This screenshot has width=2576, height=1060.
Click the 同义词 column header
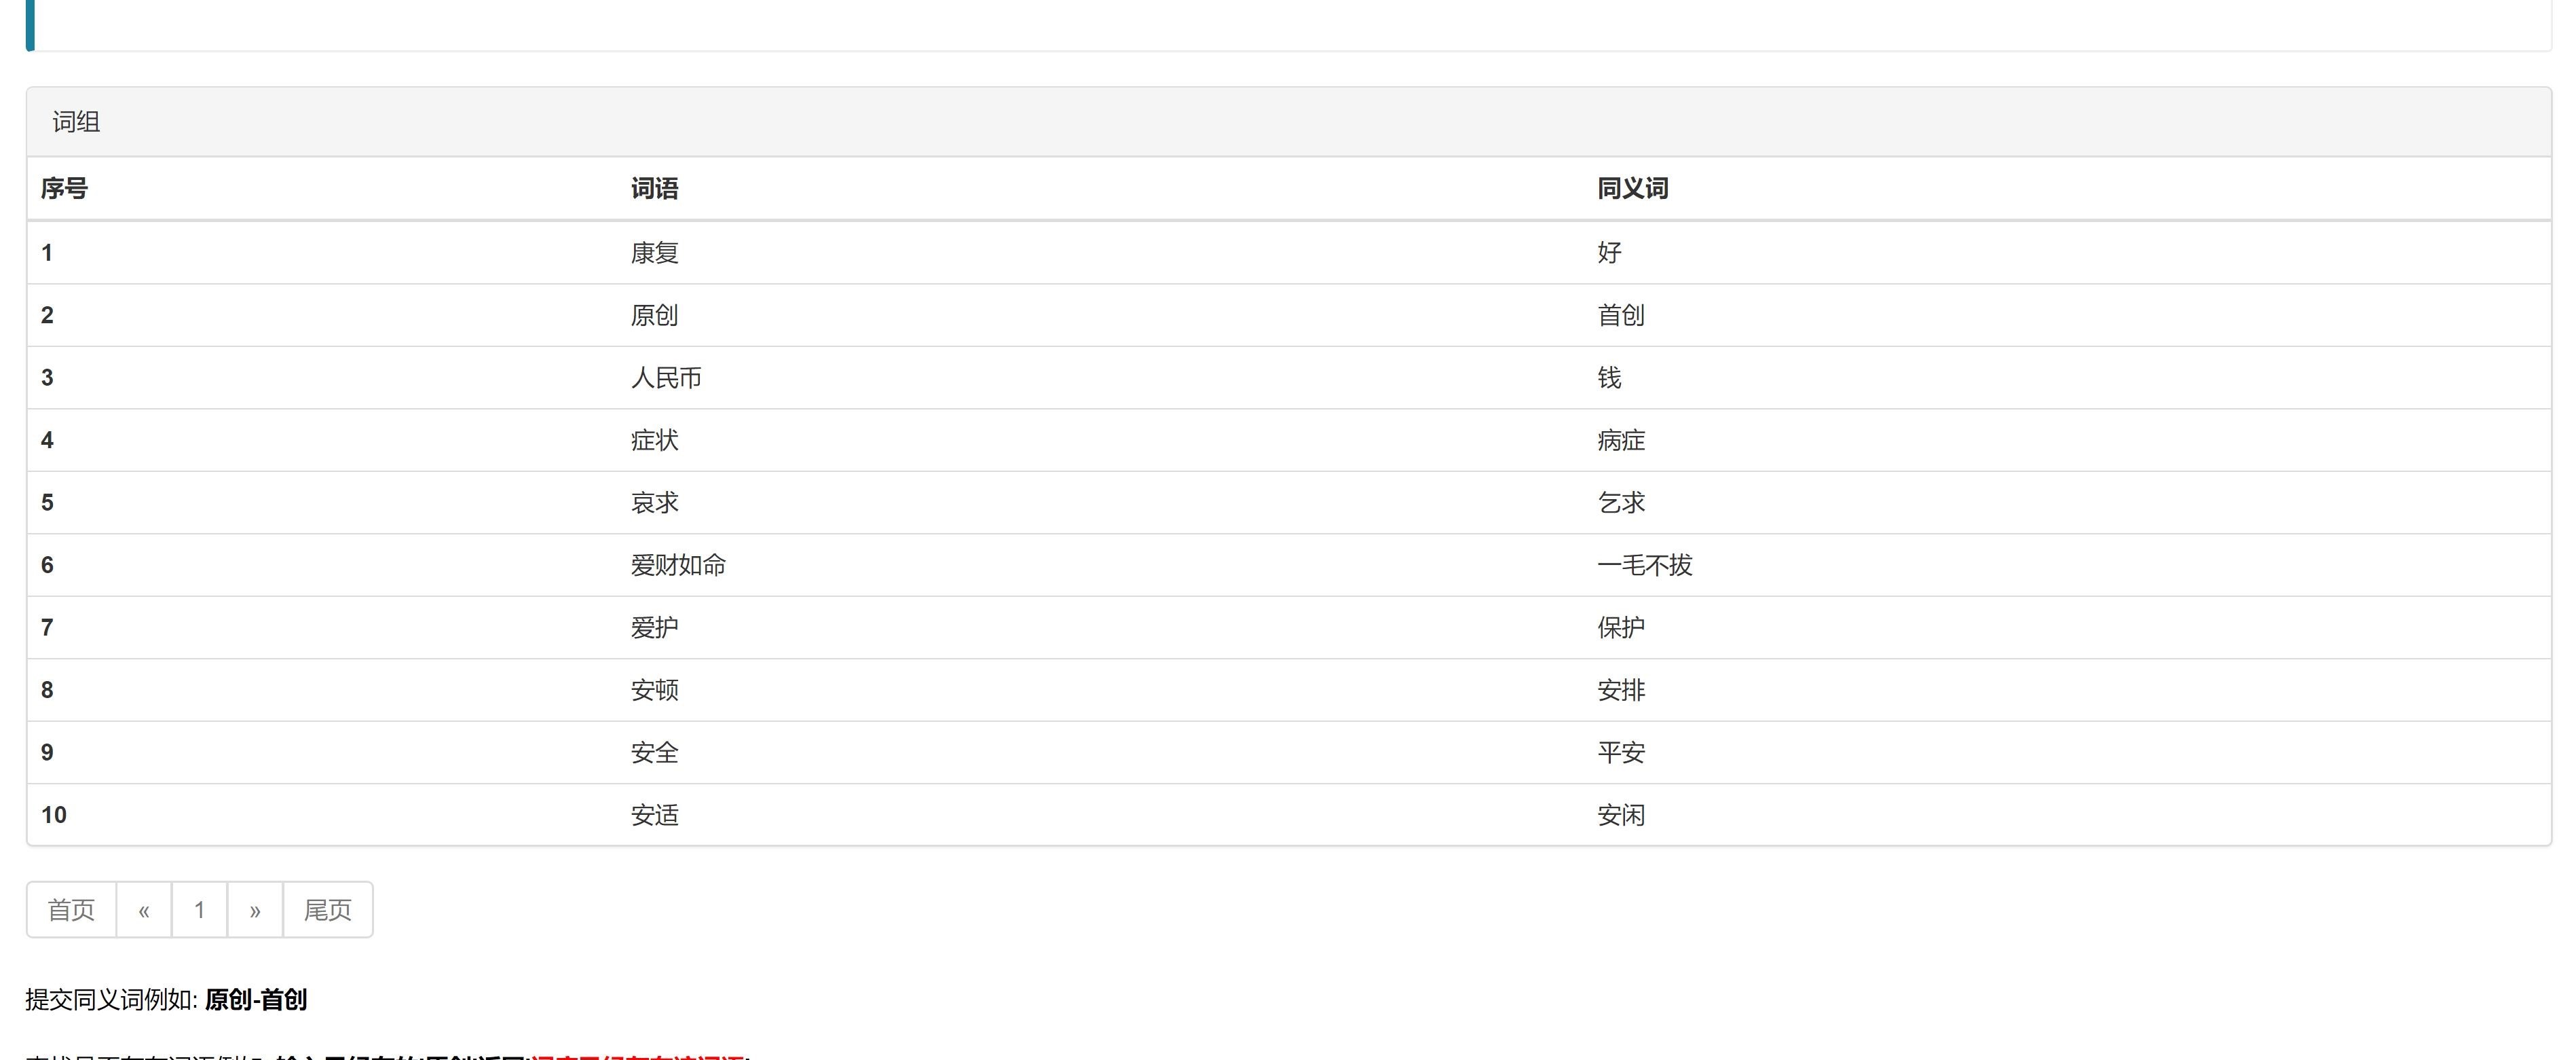[x=1632, y=188]
